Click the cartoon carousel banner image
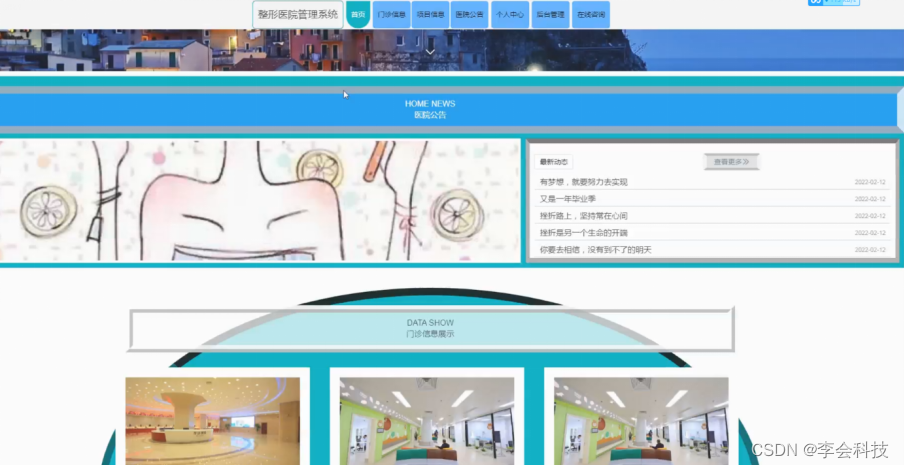904x468 pixels. tap(260, 201)
